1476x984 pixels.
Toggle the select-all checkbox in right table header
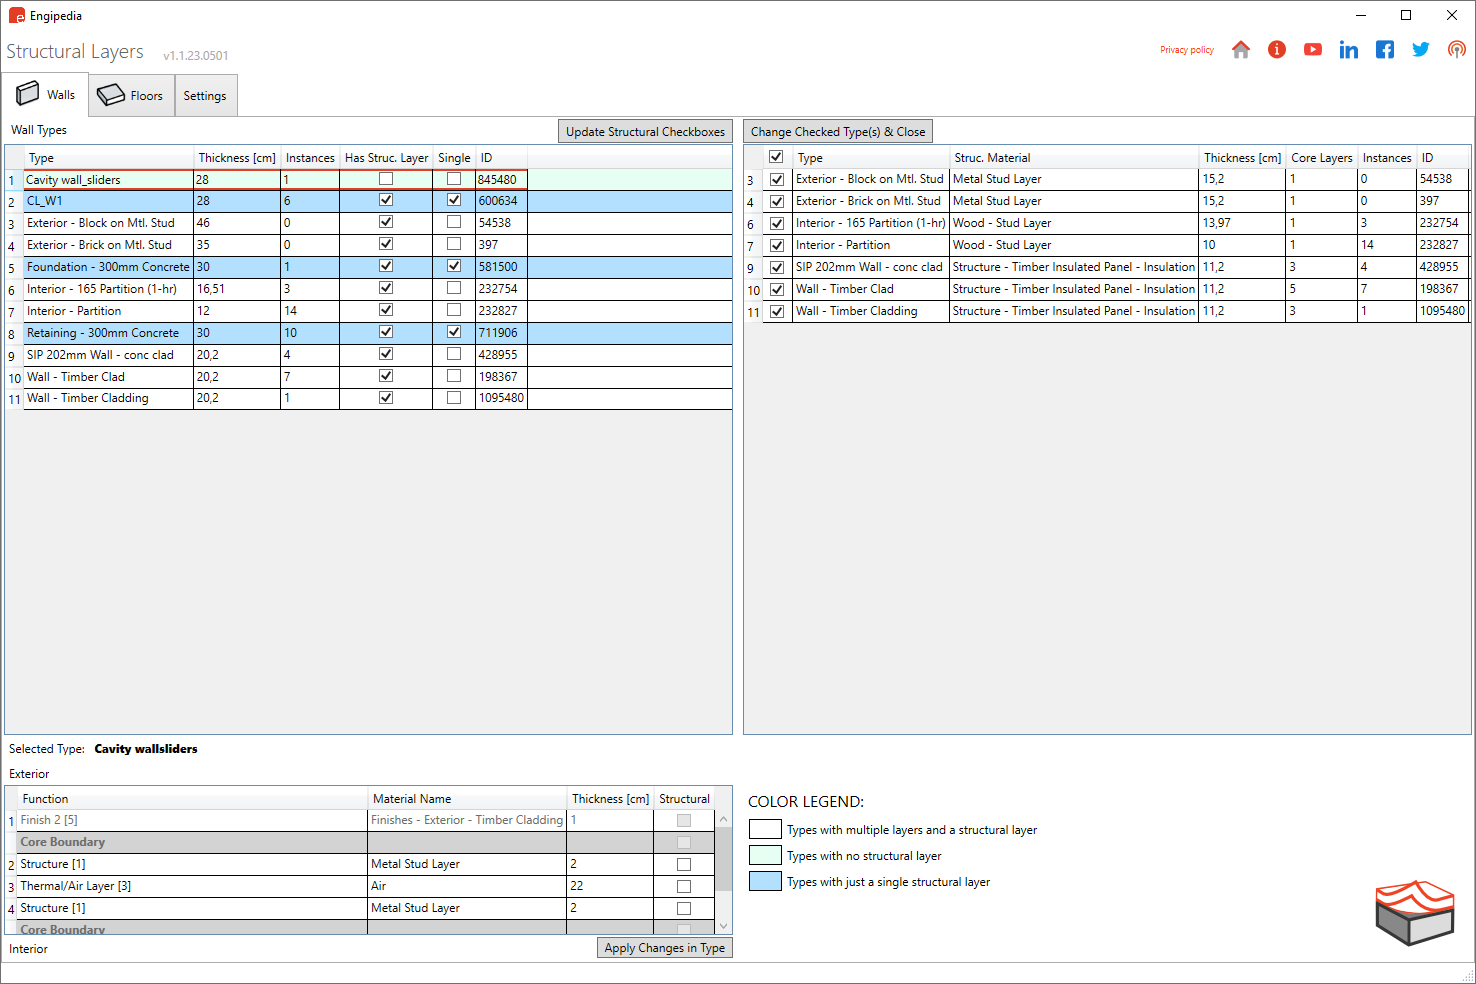click(776, 157)
